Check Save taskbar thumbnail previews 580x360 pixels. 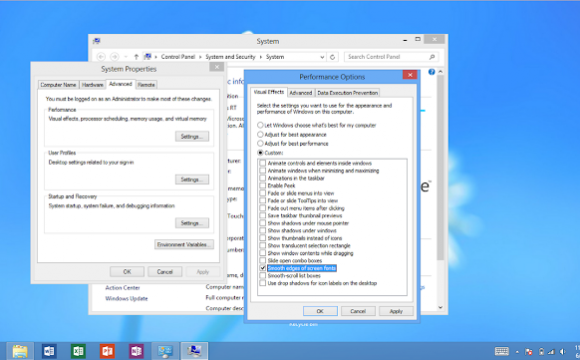[x=263, y=215]
